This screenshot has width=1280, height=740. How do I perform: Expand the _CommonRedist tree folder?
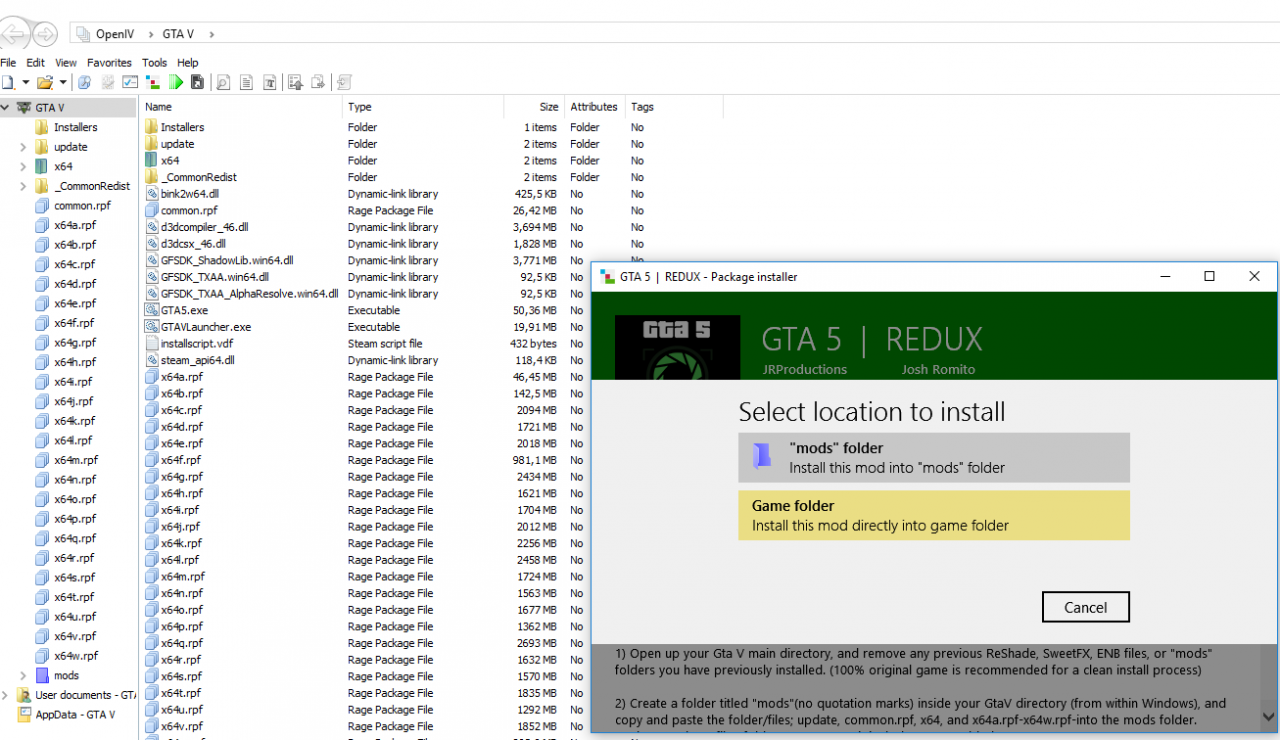[23, 186]
